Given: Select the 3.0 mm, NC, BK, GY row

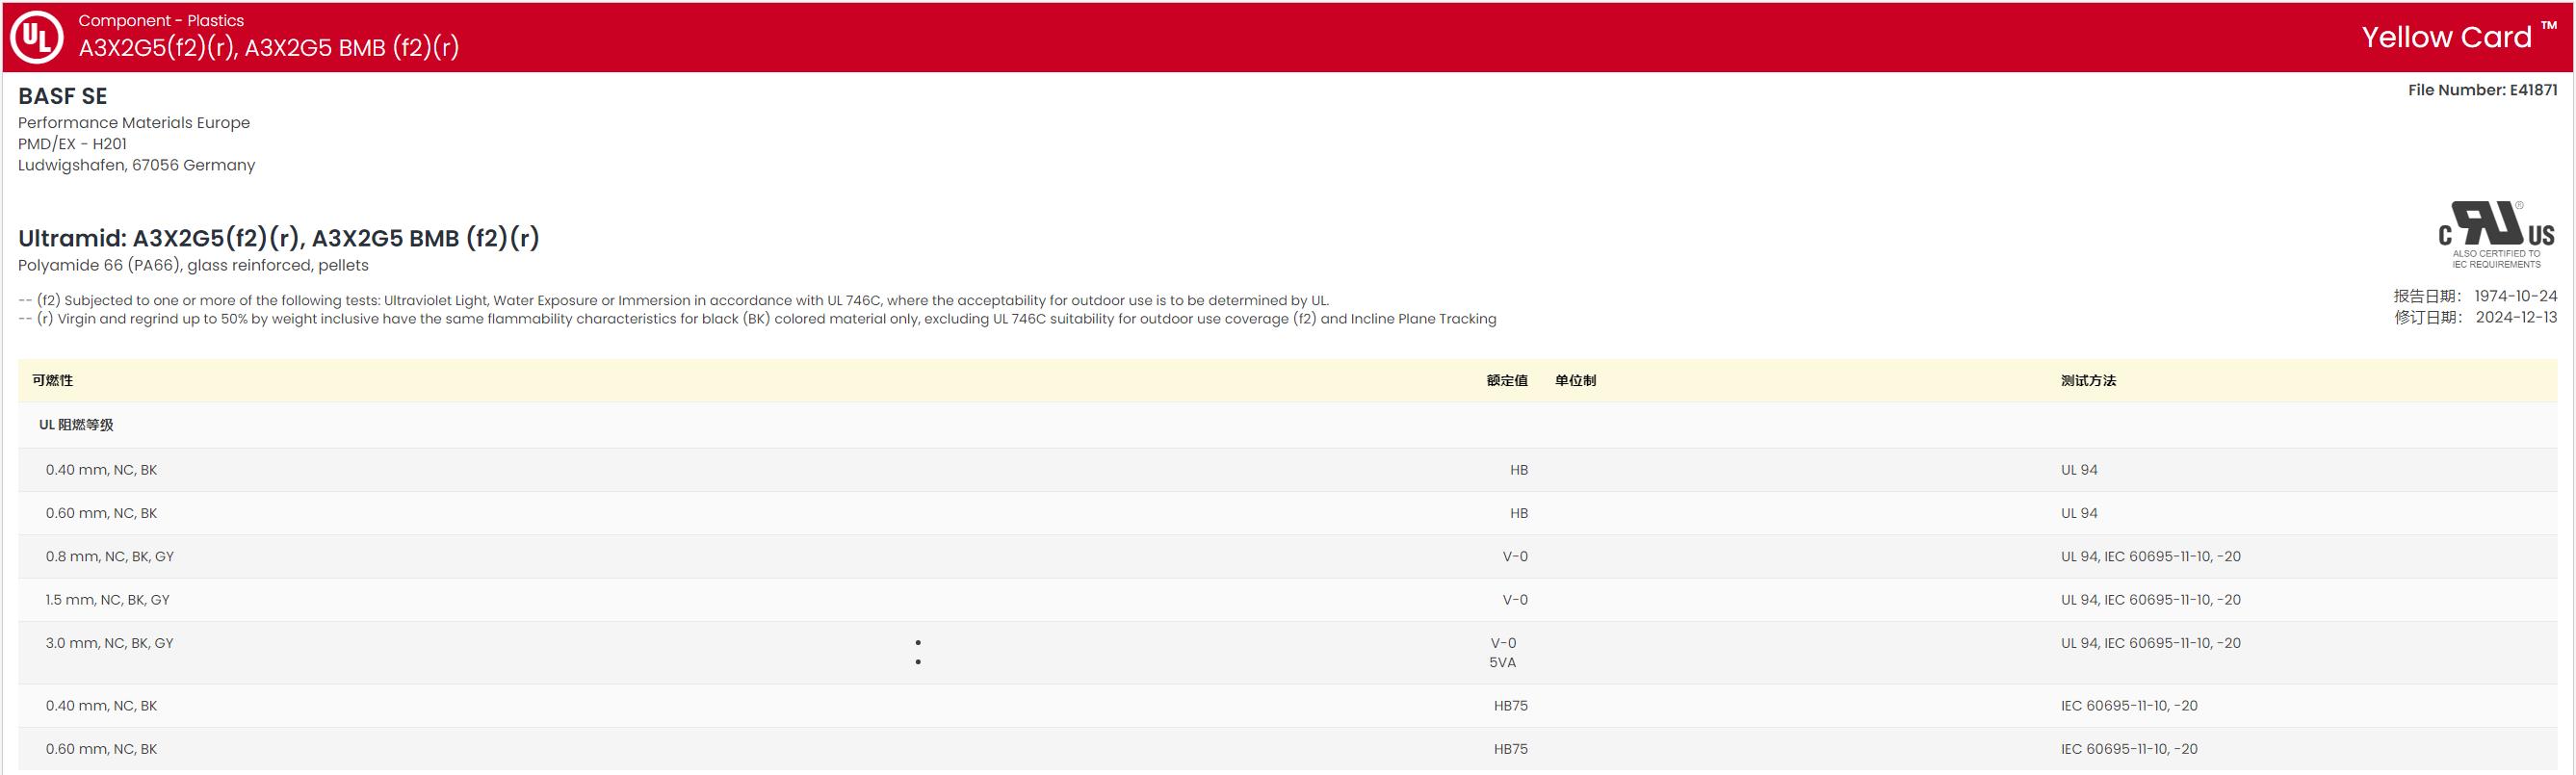Looking at the screenshot, I should [x=1287, y=653].
